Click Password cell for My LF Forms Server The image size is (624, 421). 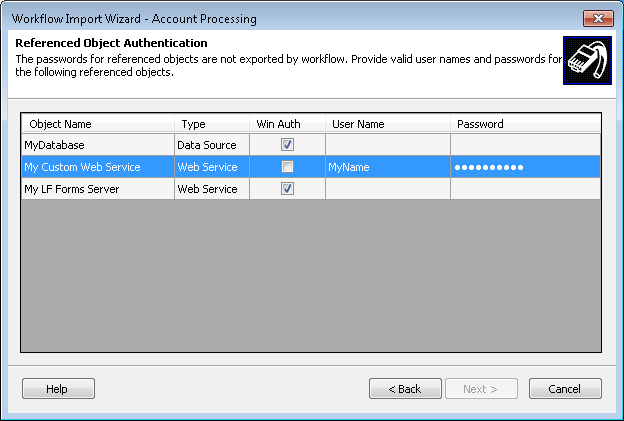524,189
